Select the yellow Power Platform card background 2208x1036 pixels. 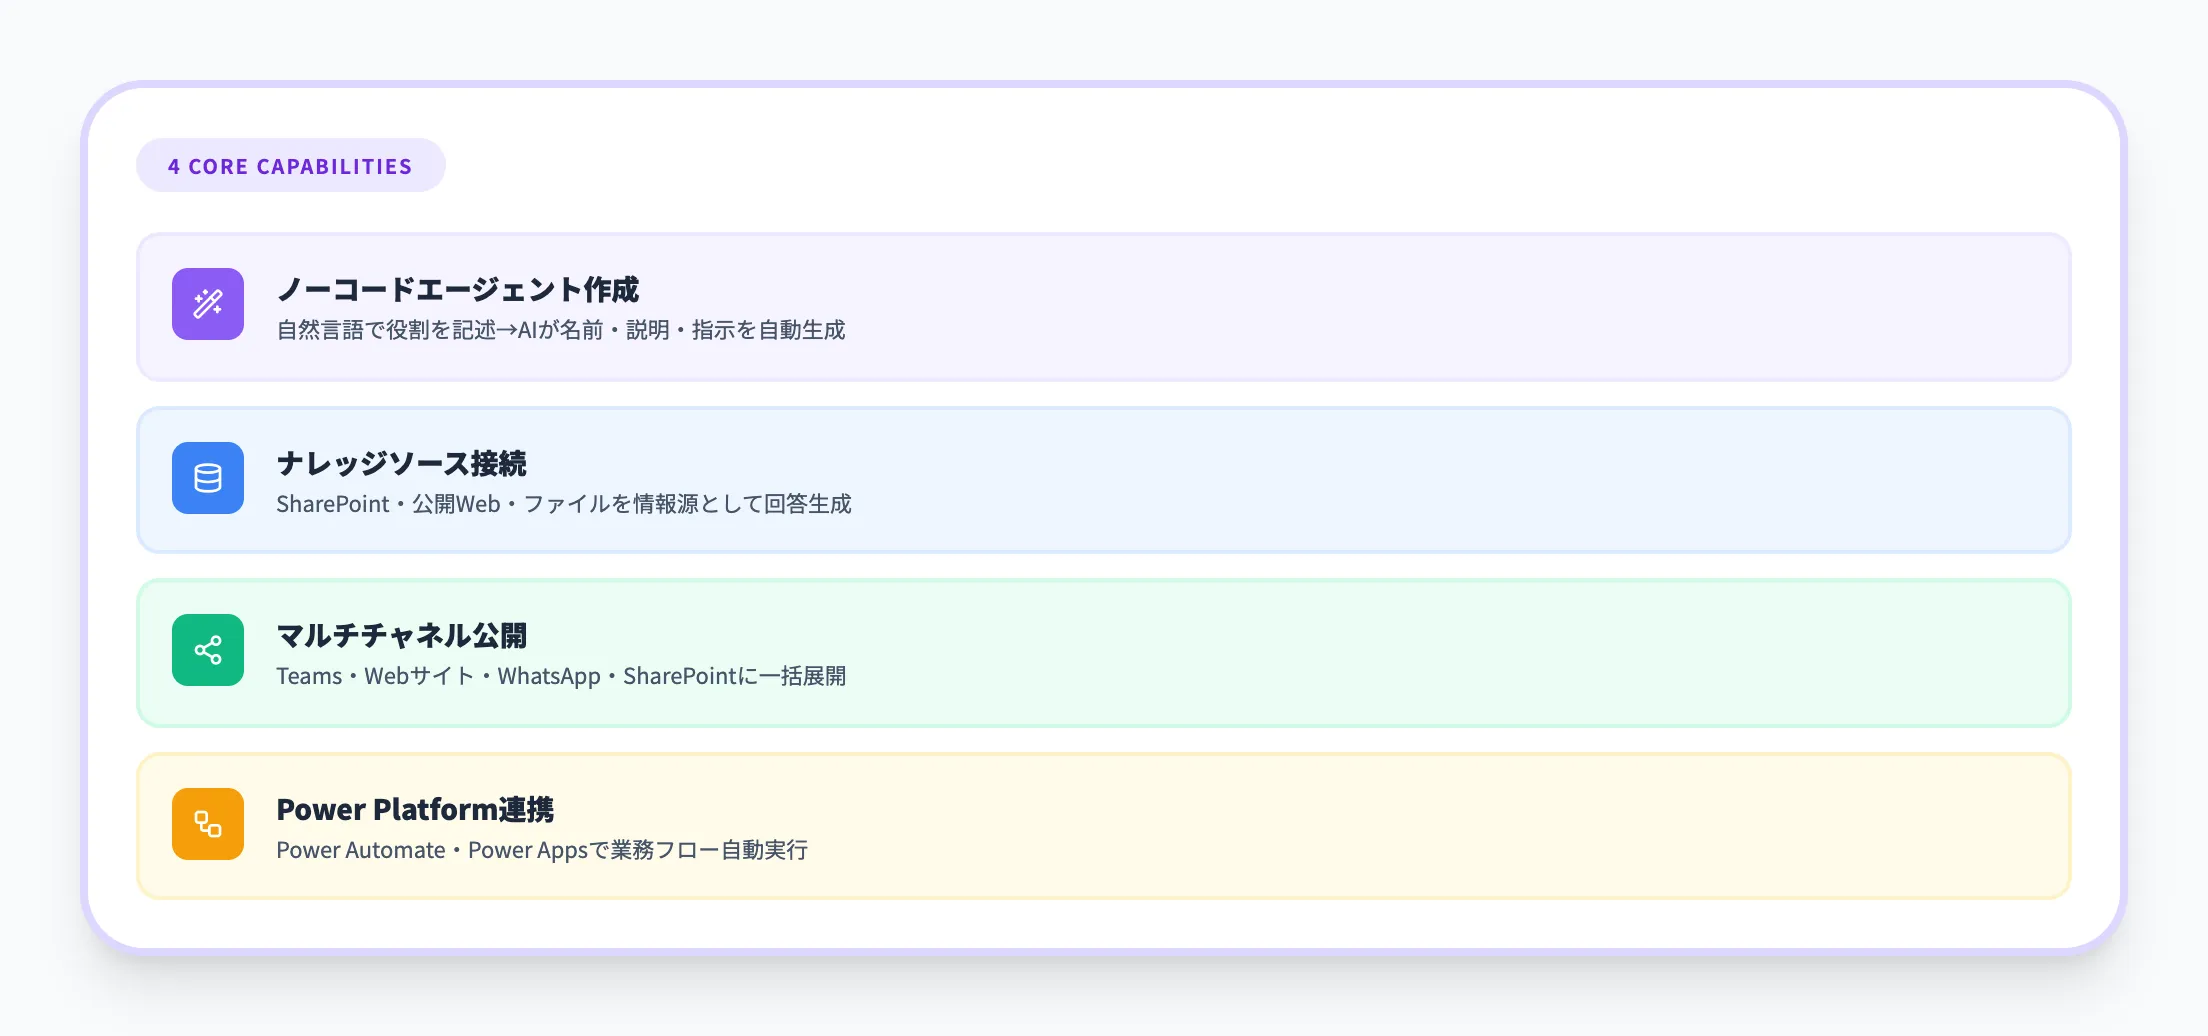tap(1400, 826)
